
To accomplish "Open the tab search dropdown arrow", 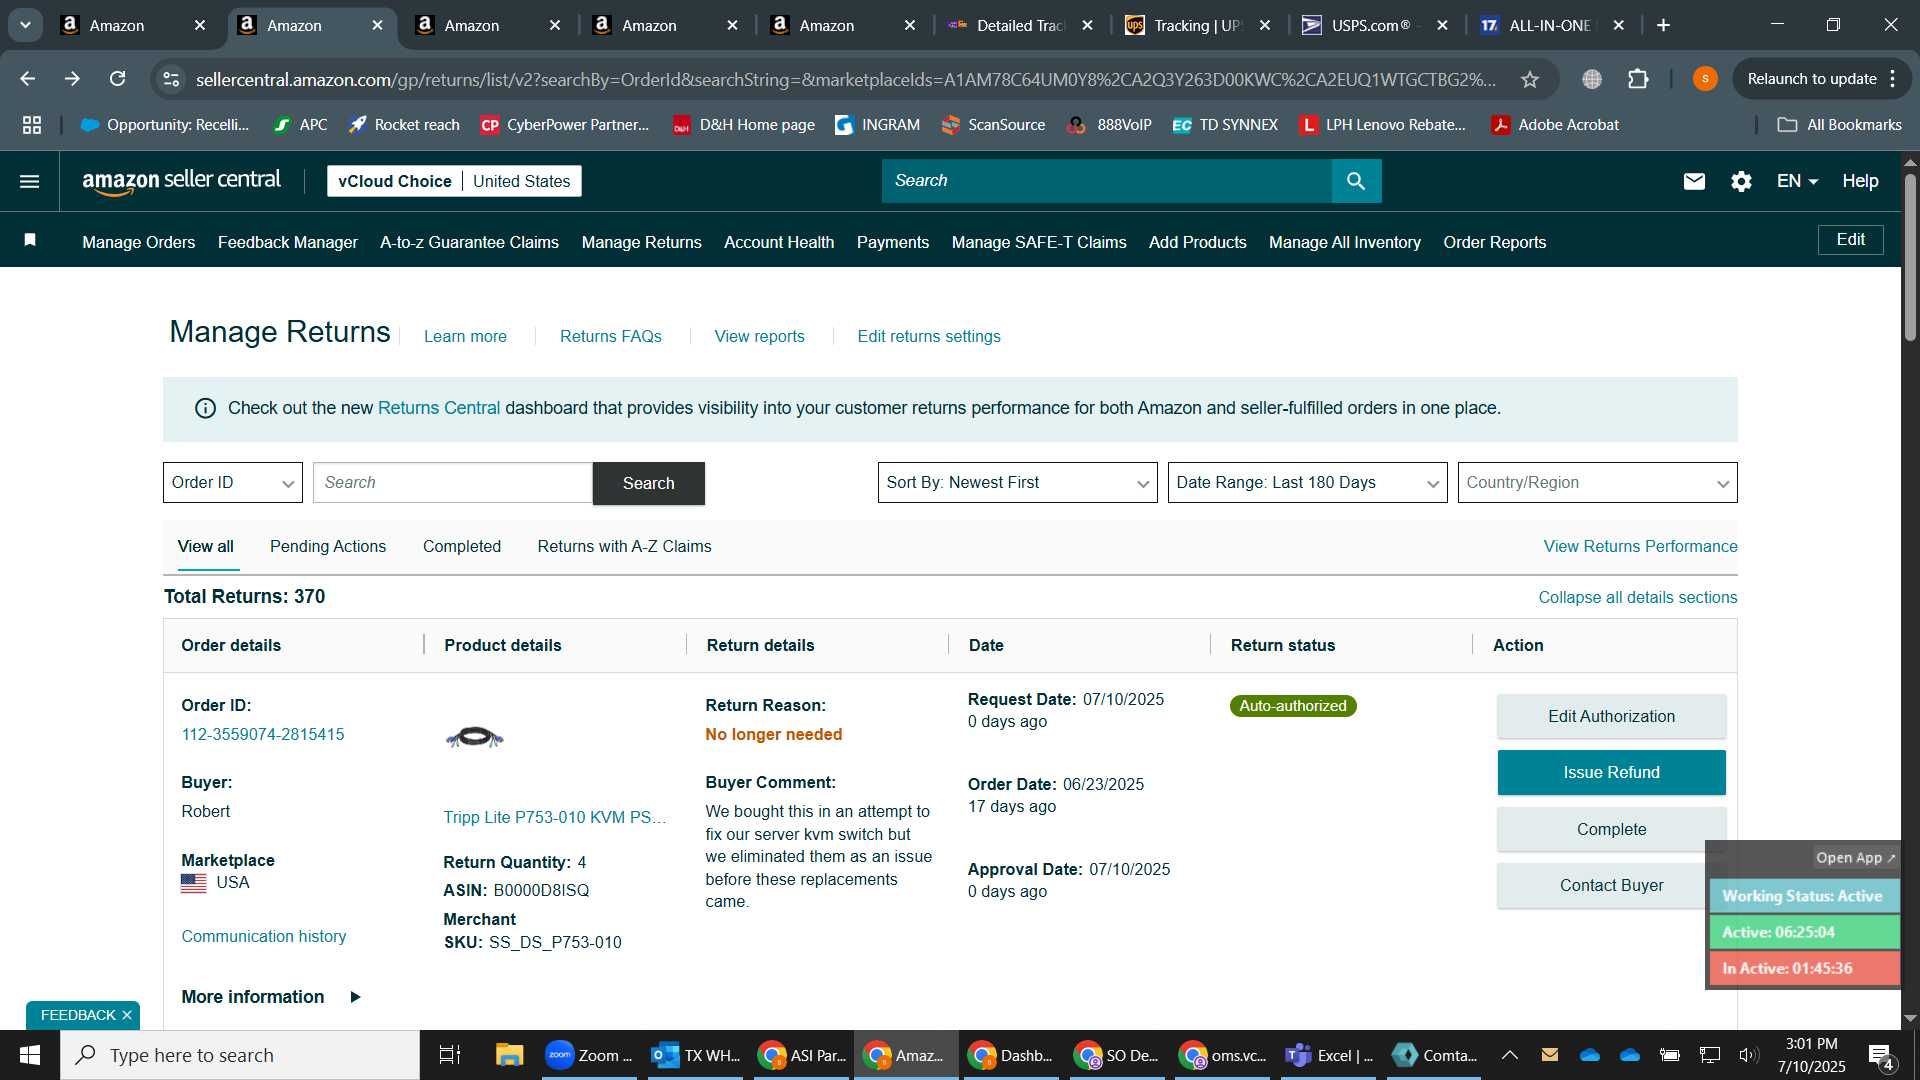I will [25, 25].
